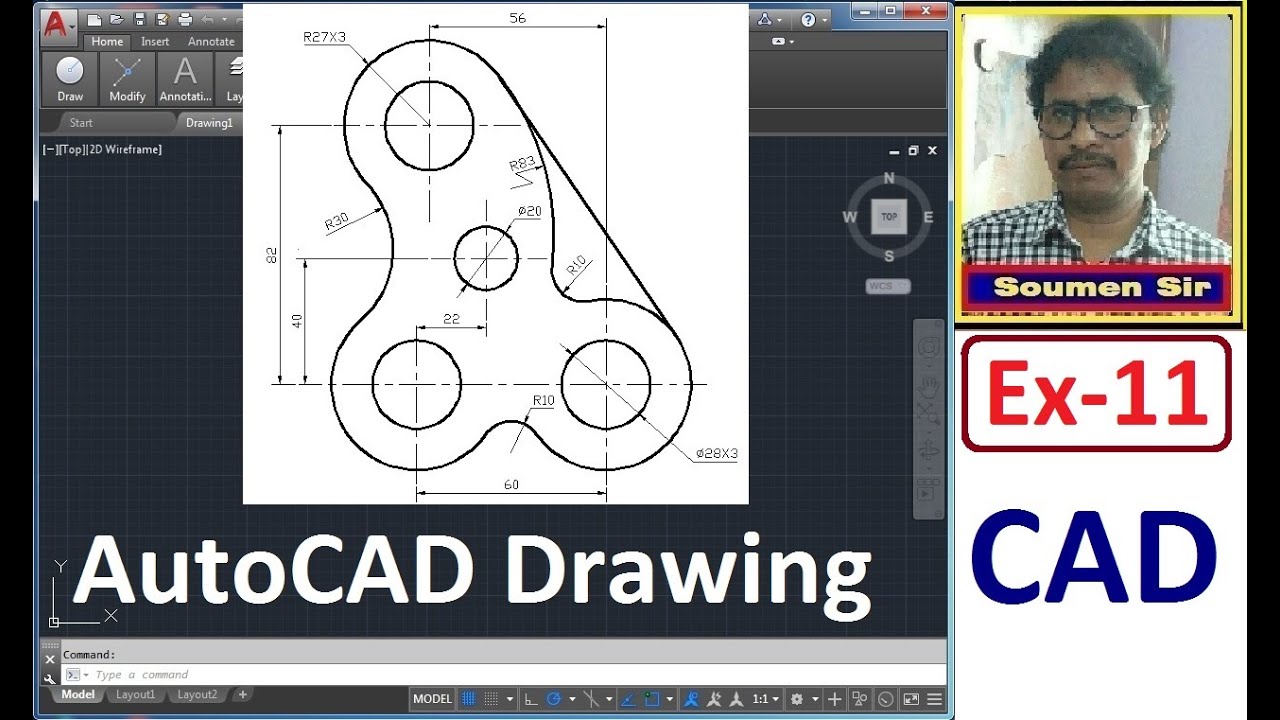Screen dimensions: 1280x720
Task: Open the help question mark icon
Action: 808,20
